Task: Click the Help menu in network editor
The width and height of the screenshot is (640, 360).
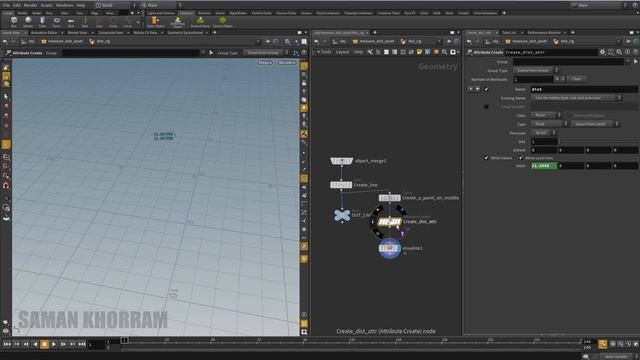Action: tap(358, 52)
